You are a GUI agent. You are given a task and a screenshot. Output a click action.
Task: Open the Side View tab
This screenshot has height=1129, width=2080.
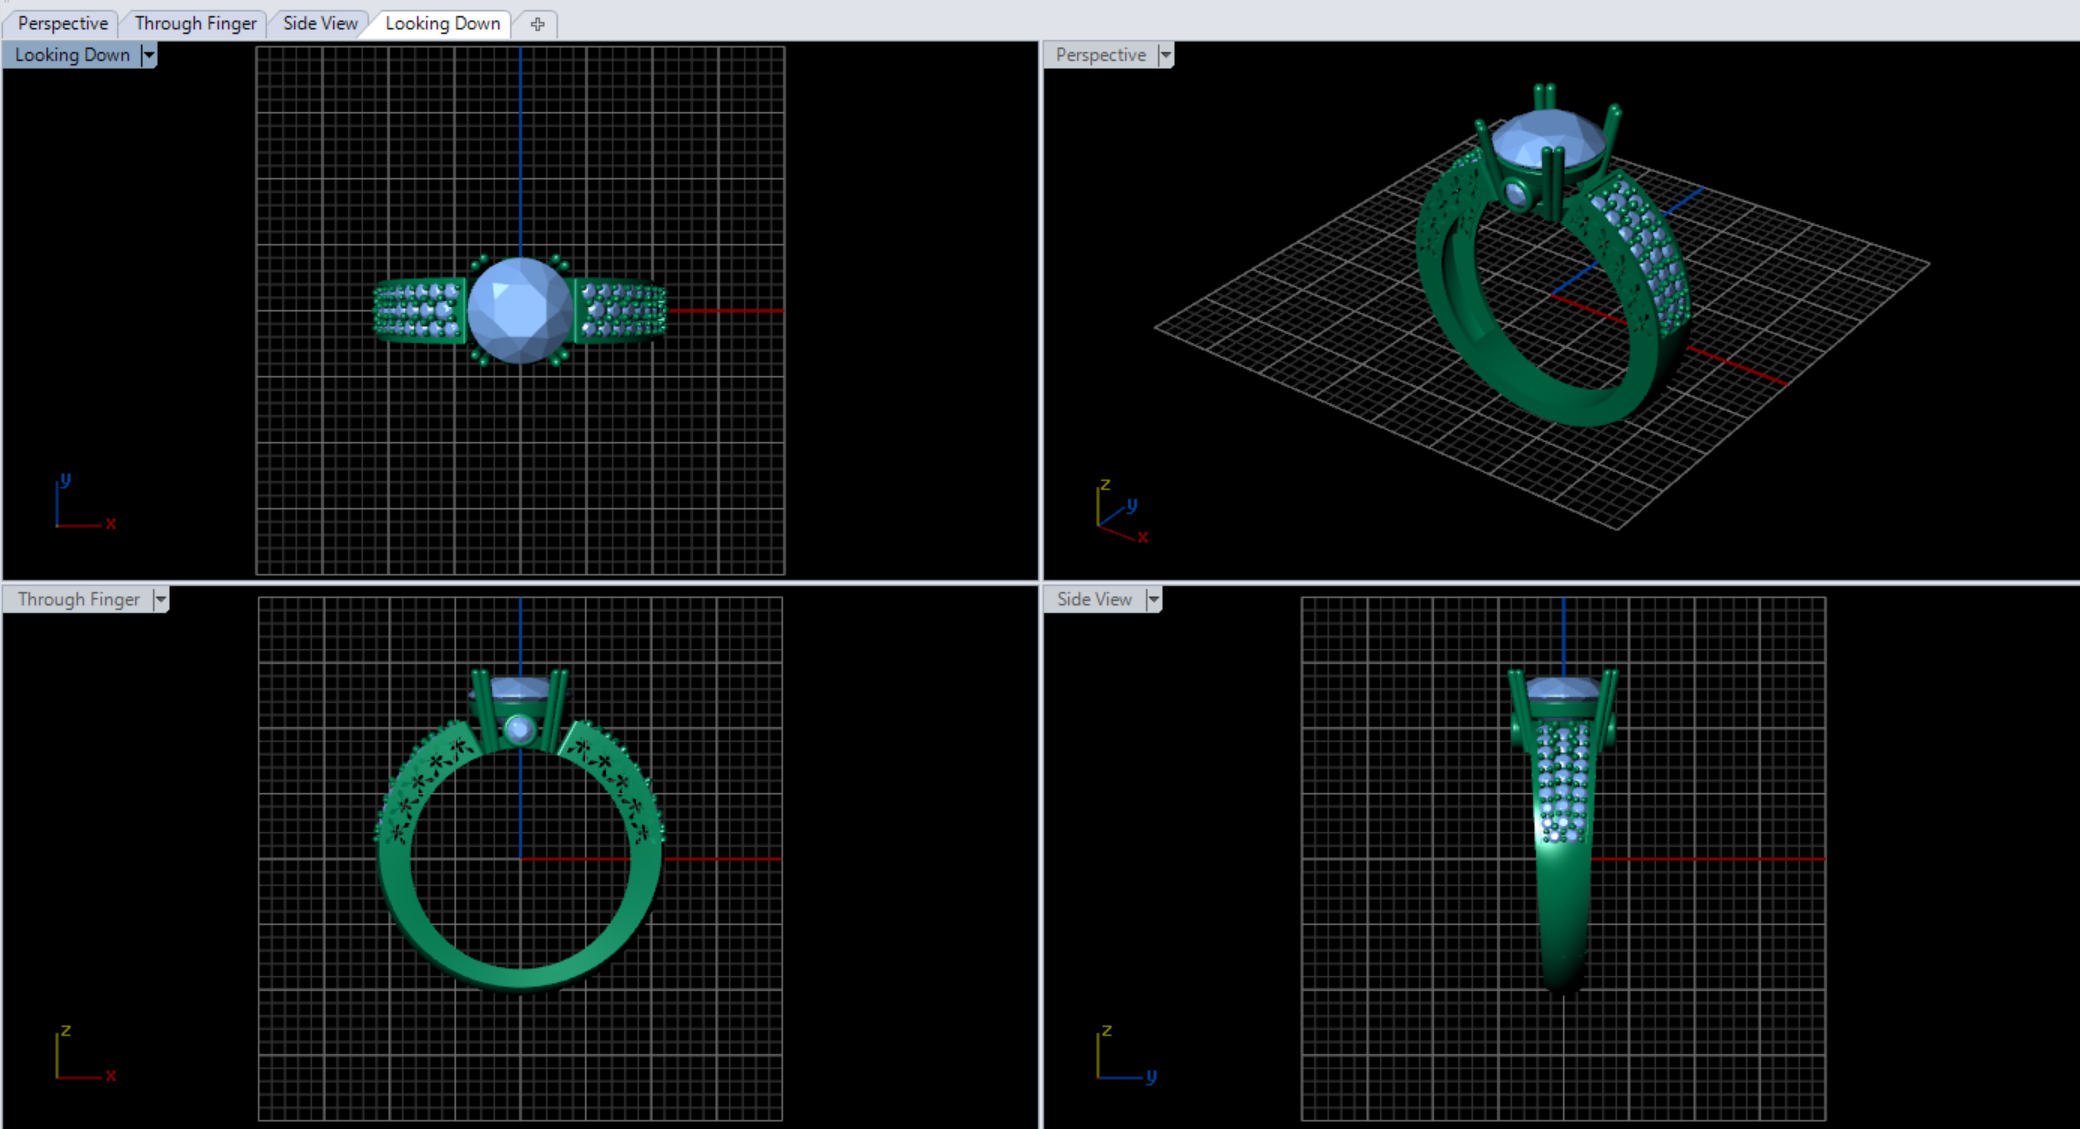pos(320,23)
